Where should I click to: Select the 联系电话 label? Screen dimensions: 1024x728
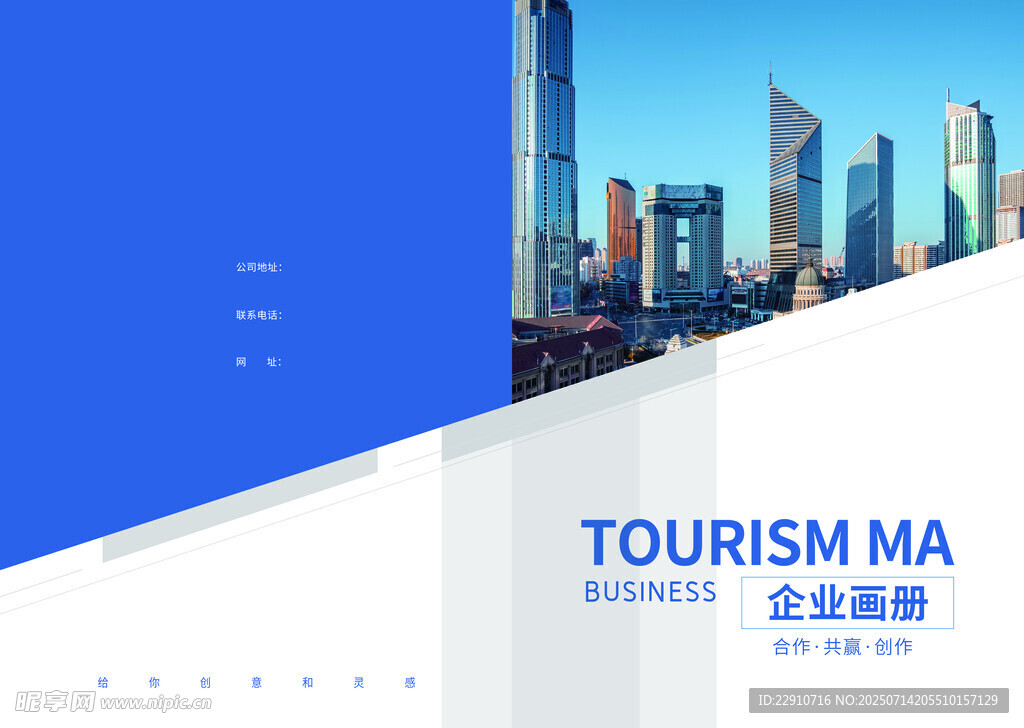click(259, 315)
